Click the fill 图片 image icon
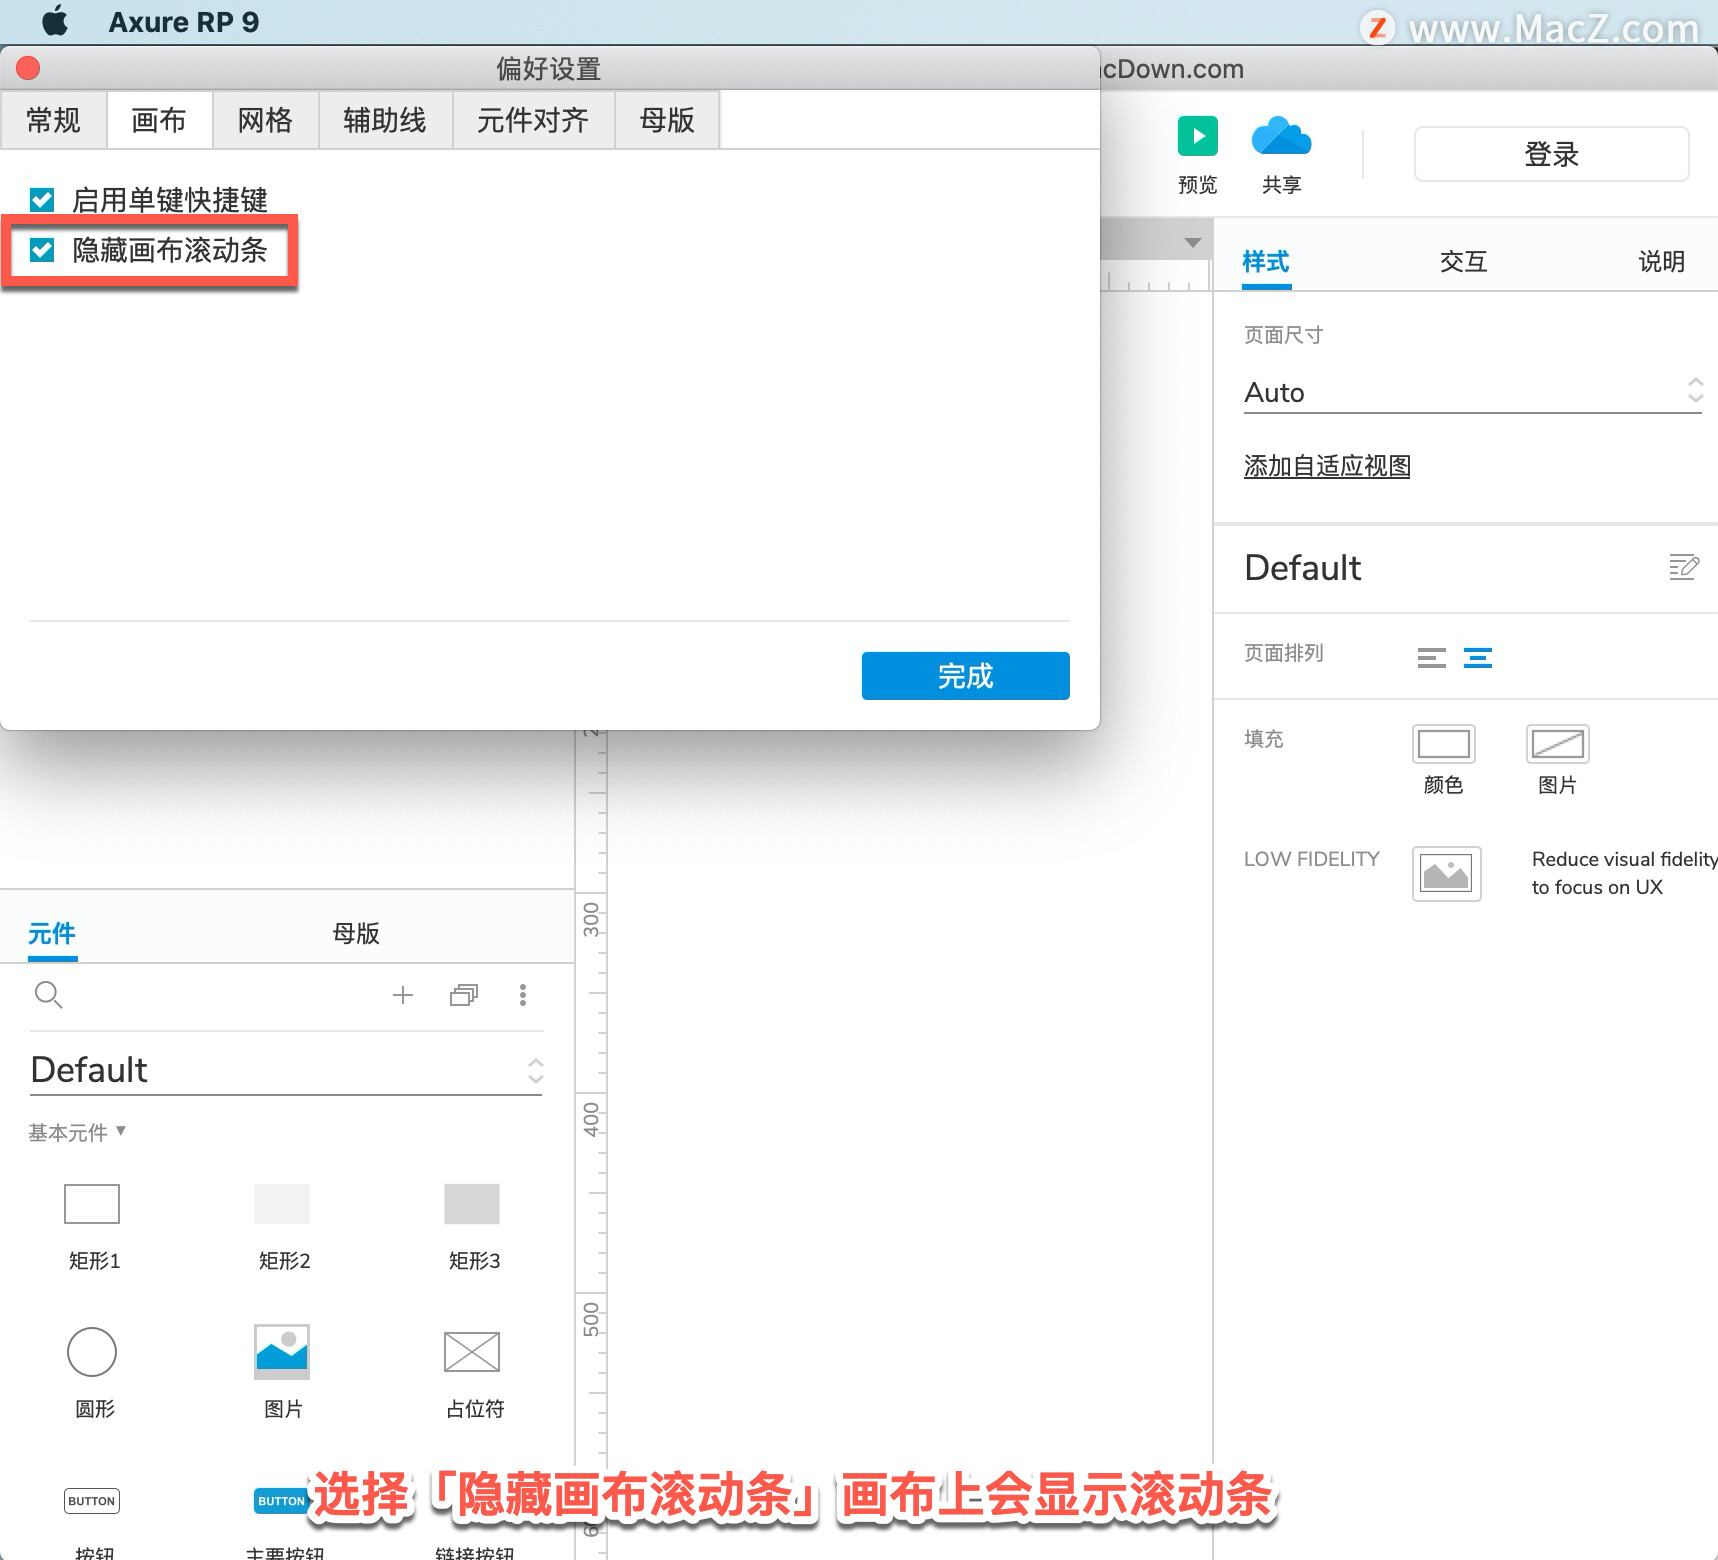 coord(1558,744)
